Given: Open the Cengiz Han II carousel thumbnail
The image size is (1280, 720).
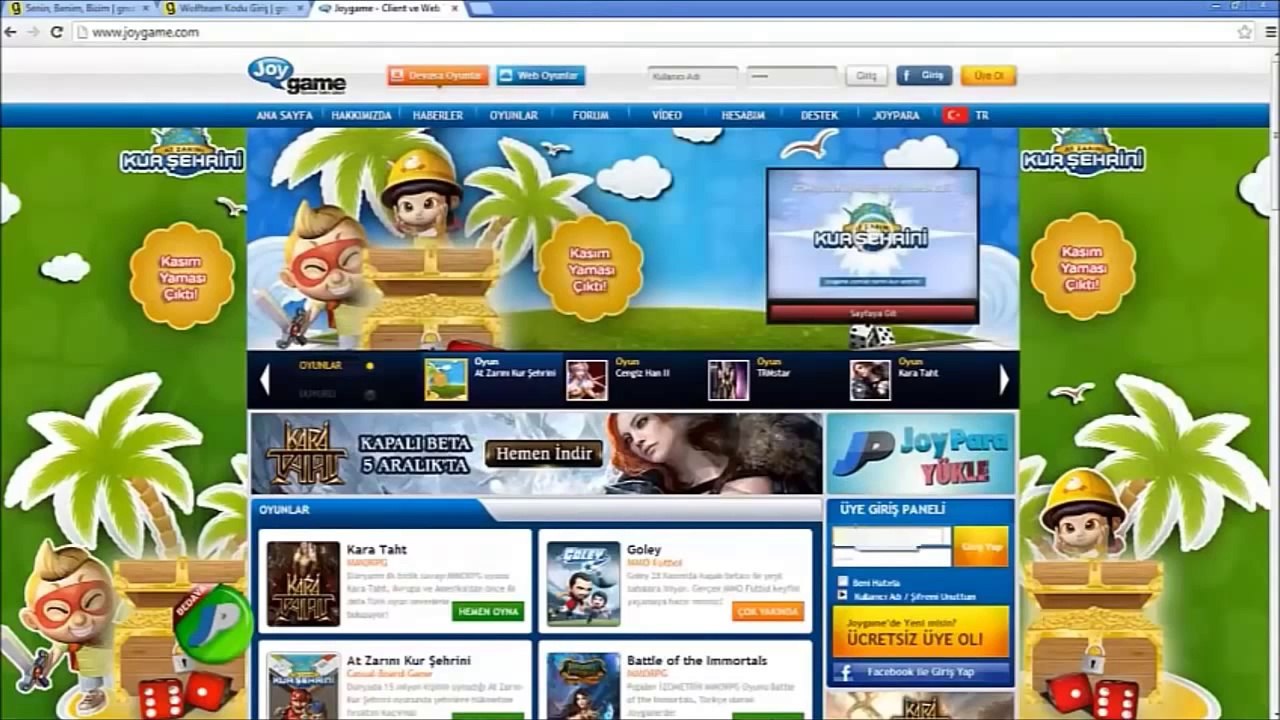Looking at the screenshot, I should tap(586, 380).
